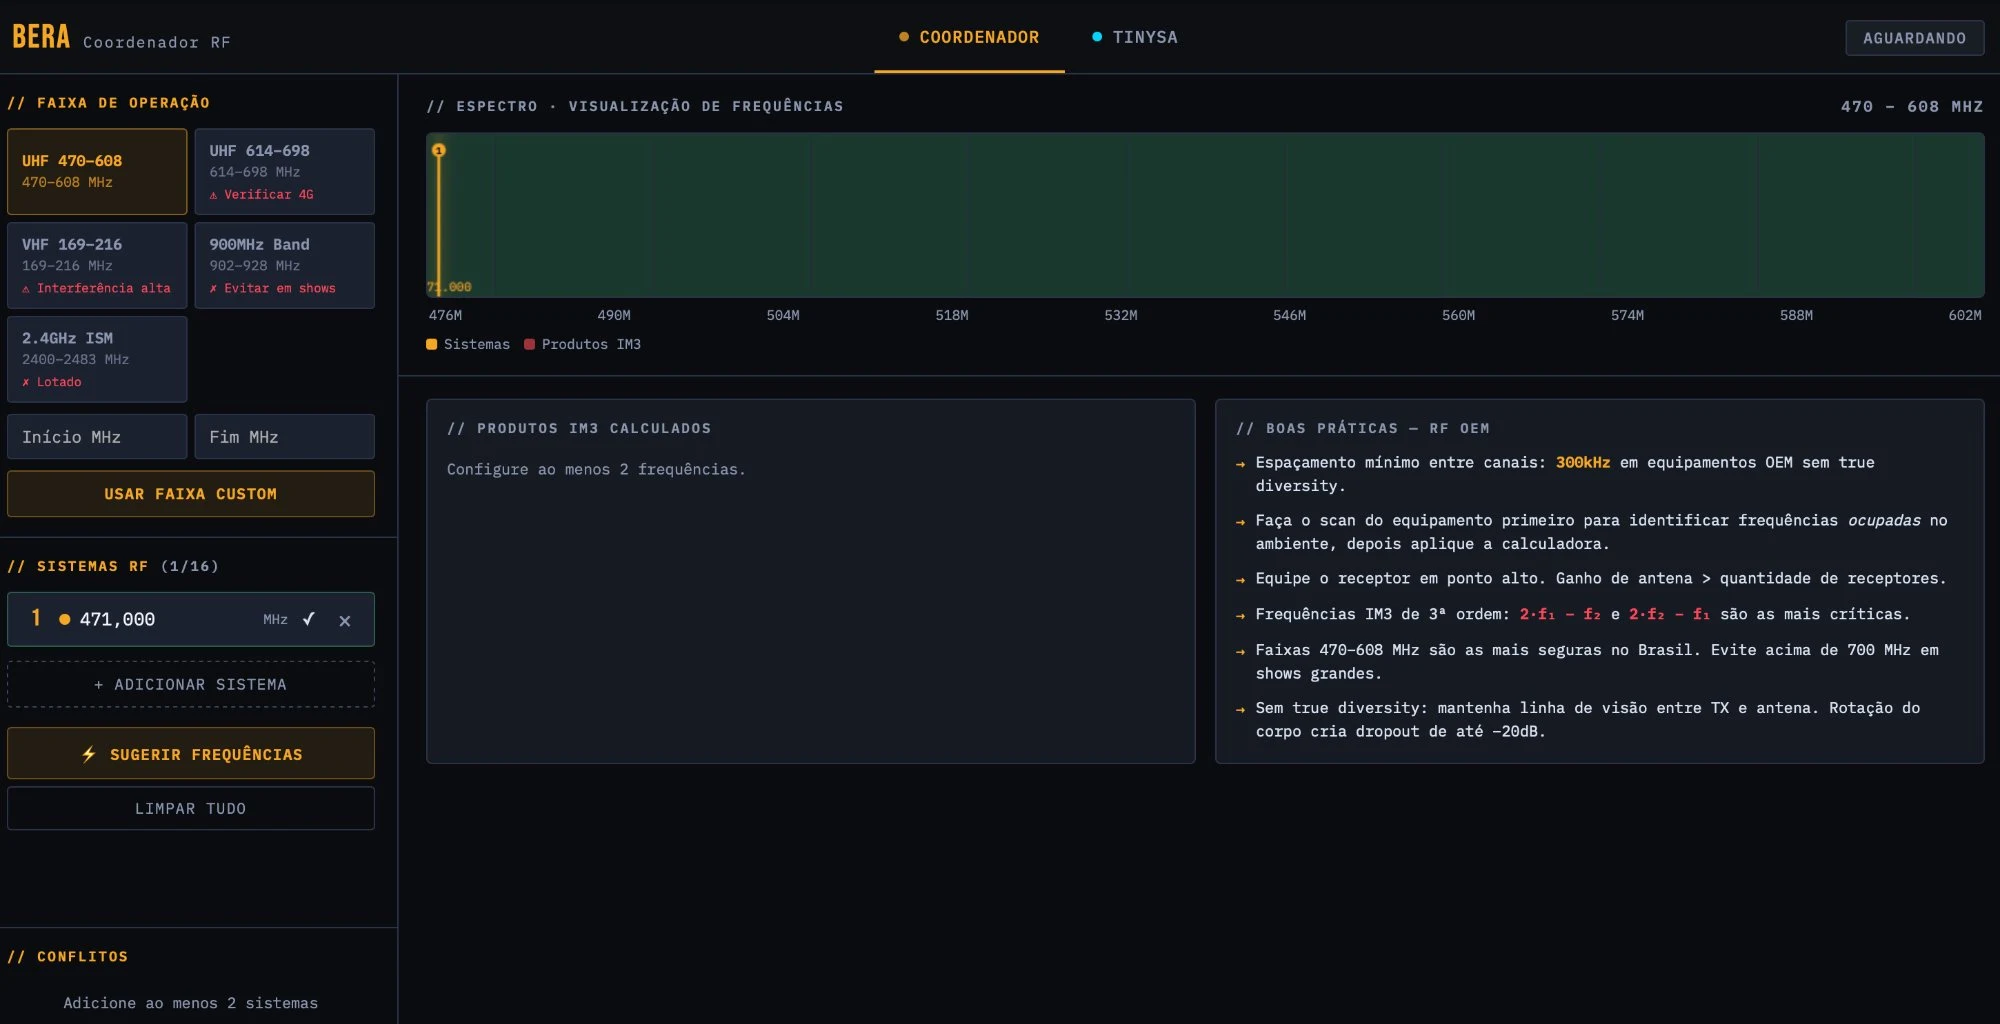The height and width of the screenshot is (1024, 2000).
Task: Select the VHF 169-216 band
Action: (97, 265)
